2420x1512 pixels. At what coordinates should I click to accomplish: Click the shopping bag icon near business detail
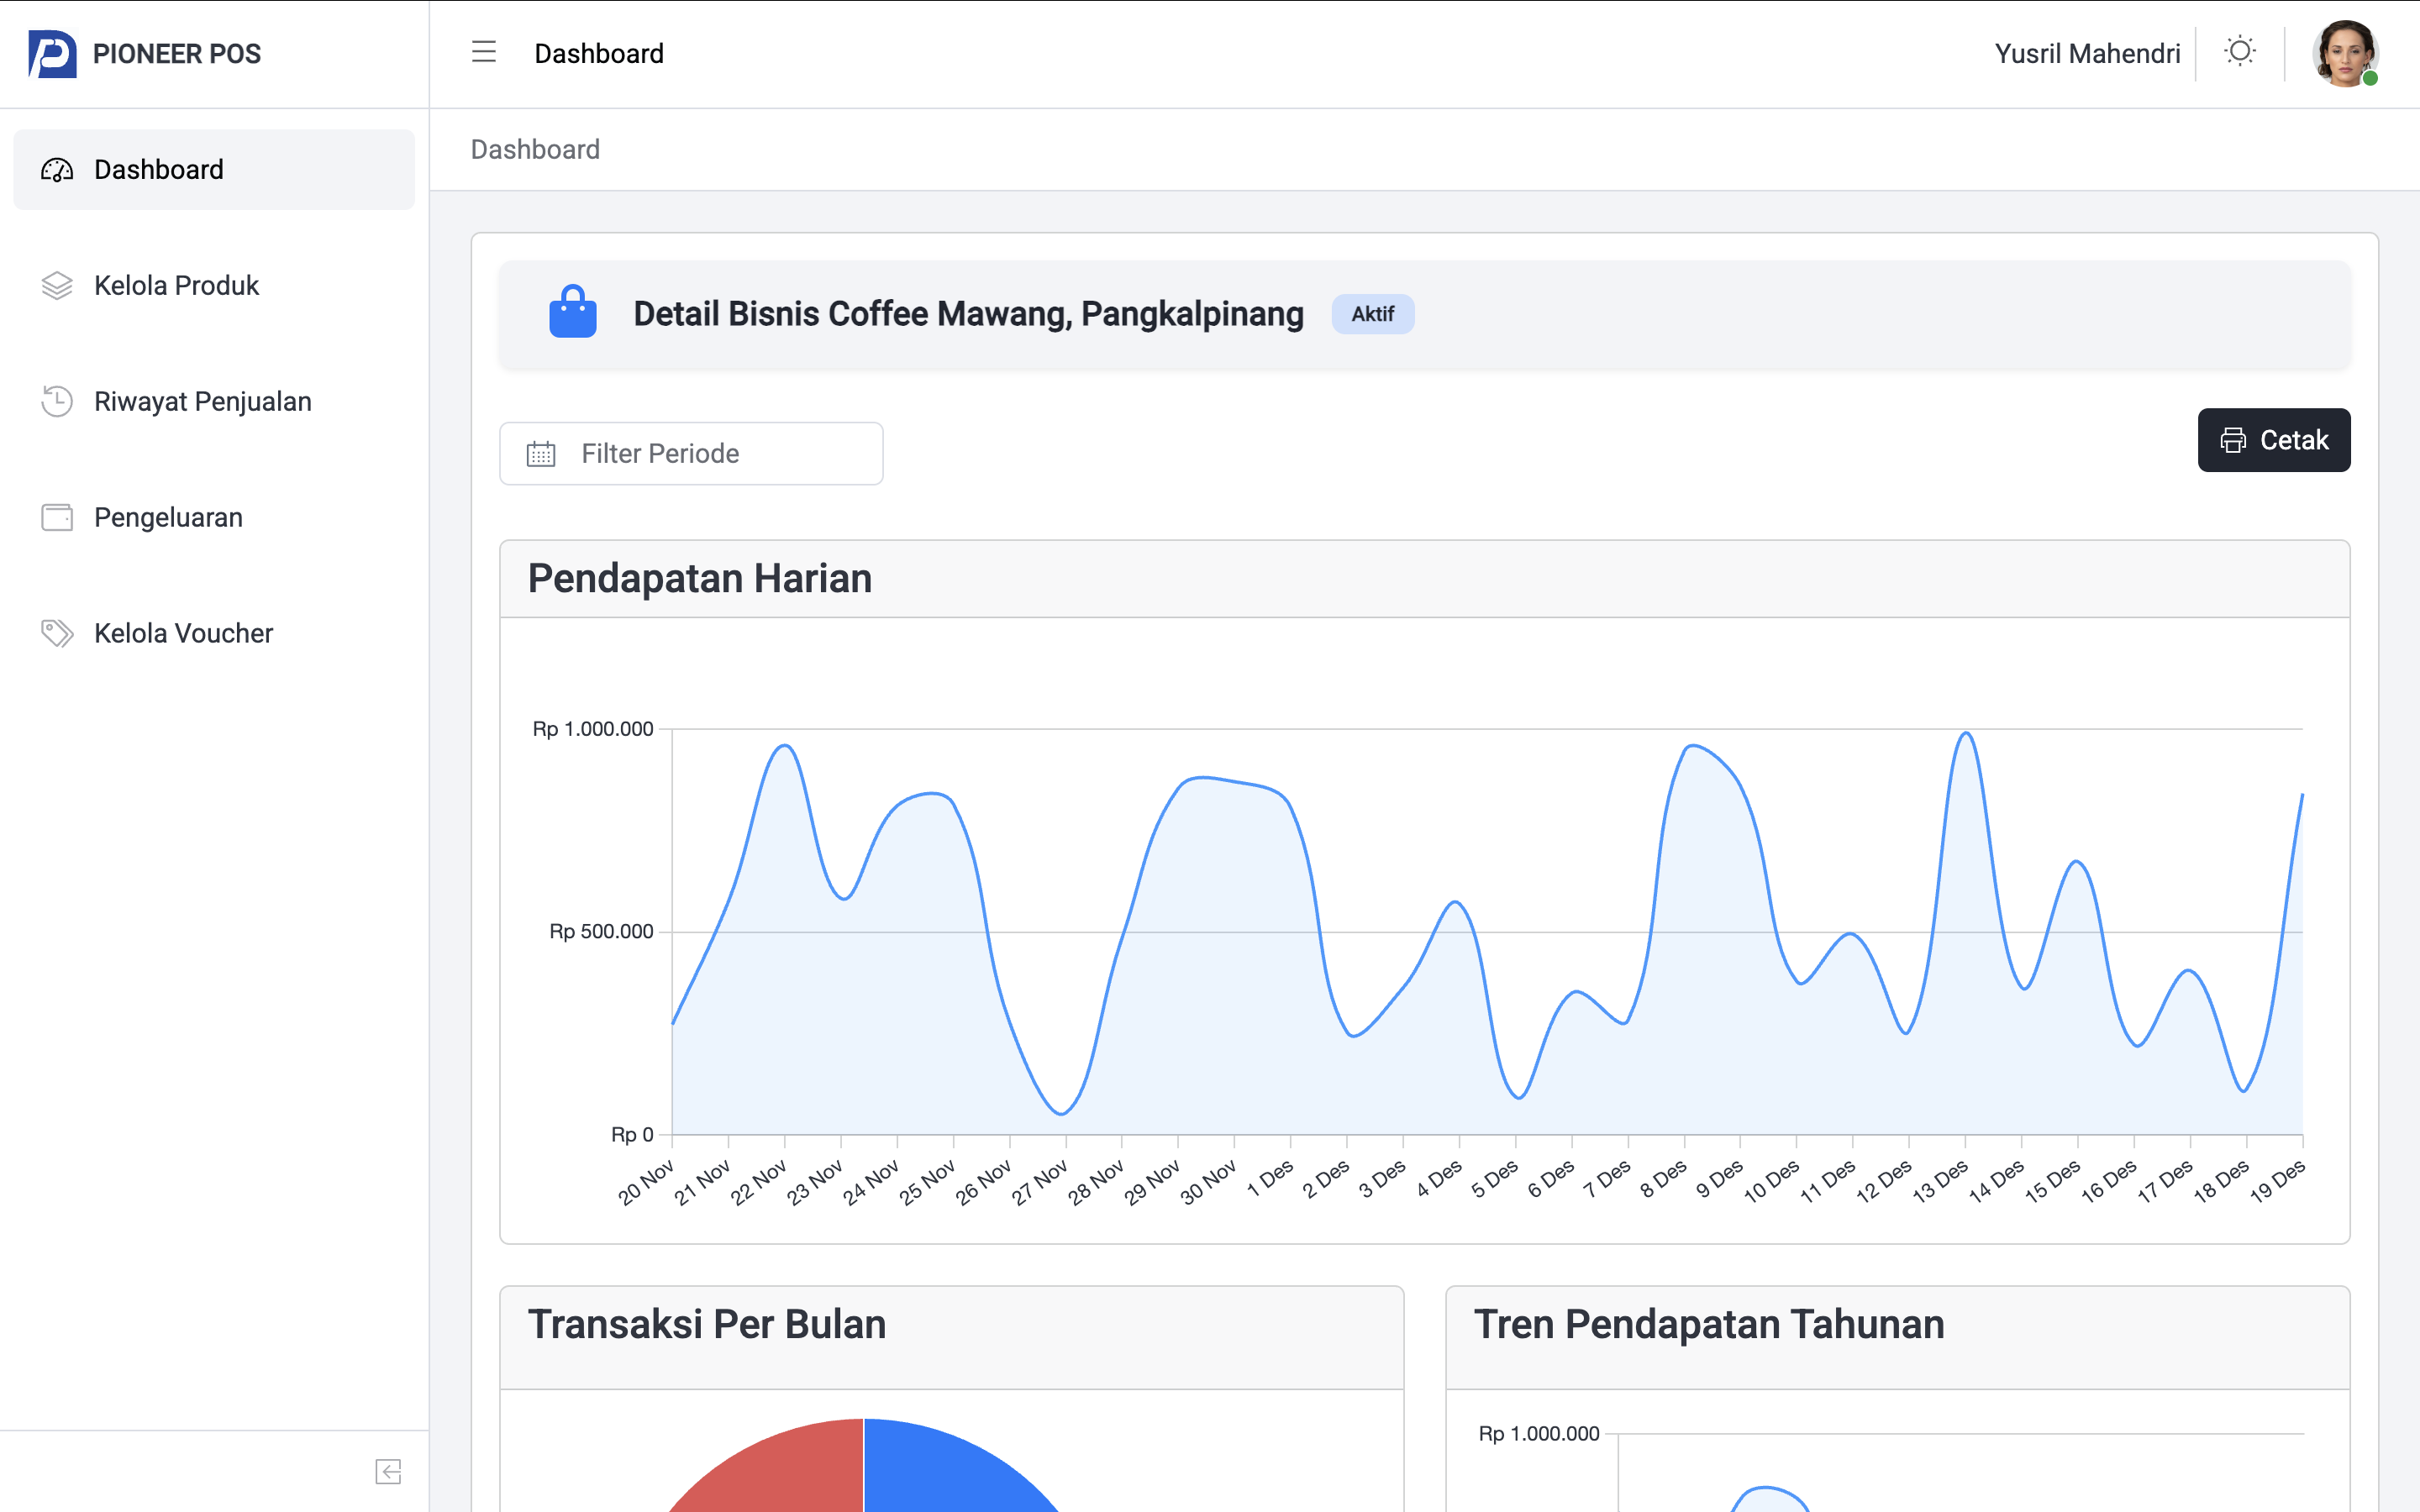click(573, 312)
